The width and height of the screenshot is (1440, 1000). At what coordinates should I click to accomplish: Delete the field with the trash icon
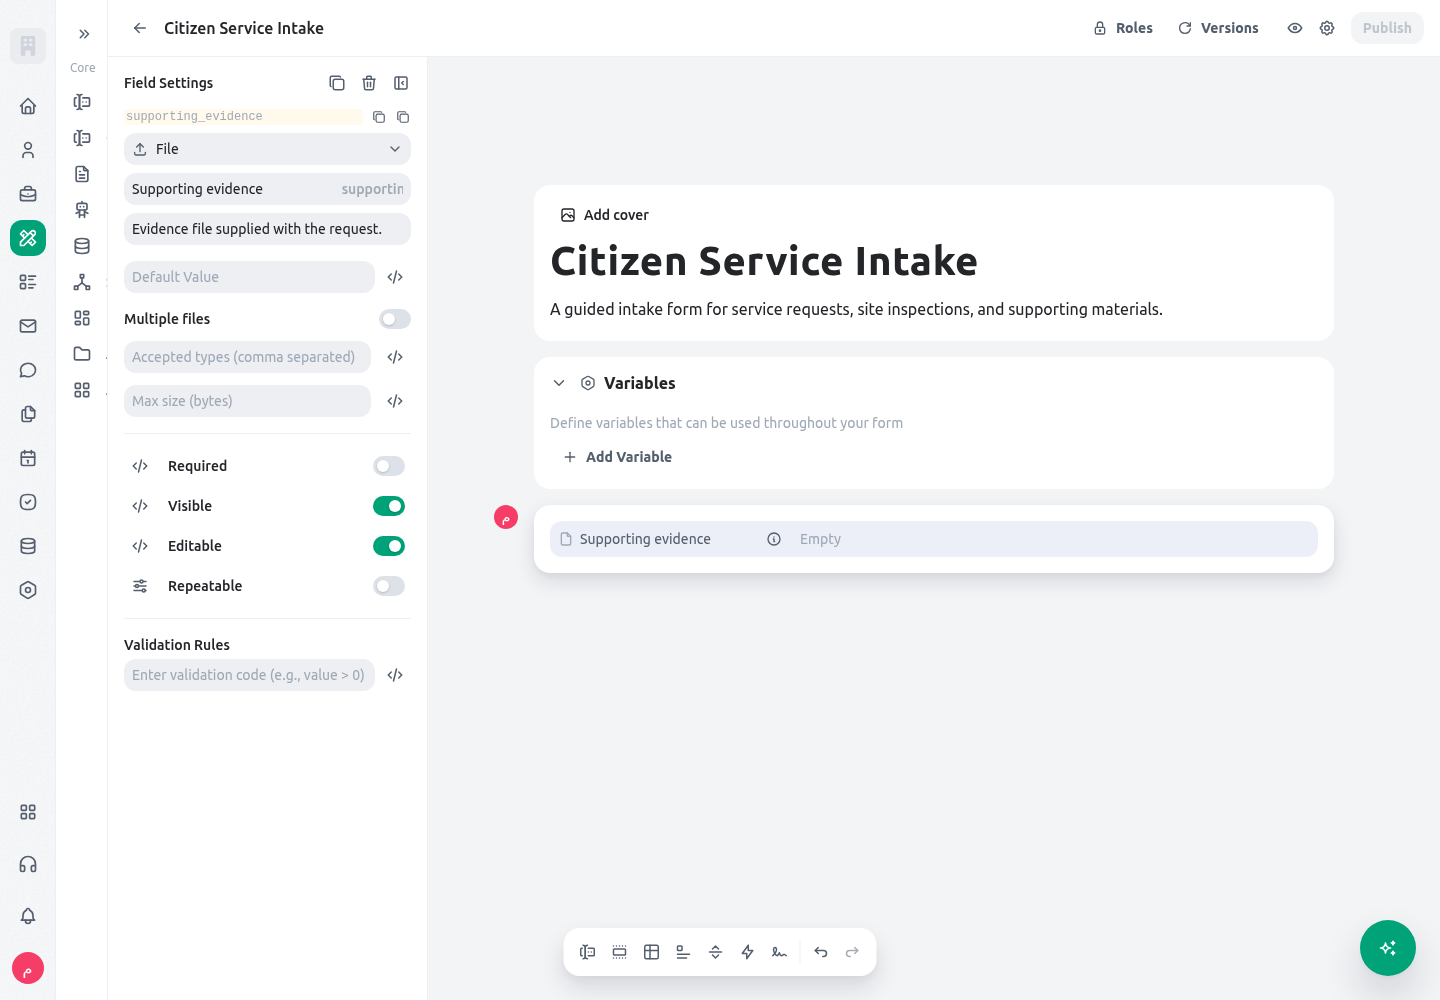click(x=369, y=83)
